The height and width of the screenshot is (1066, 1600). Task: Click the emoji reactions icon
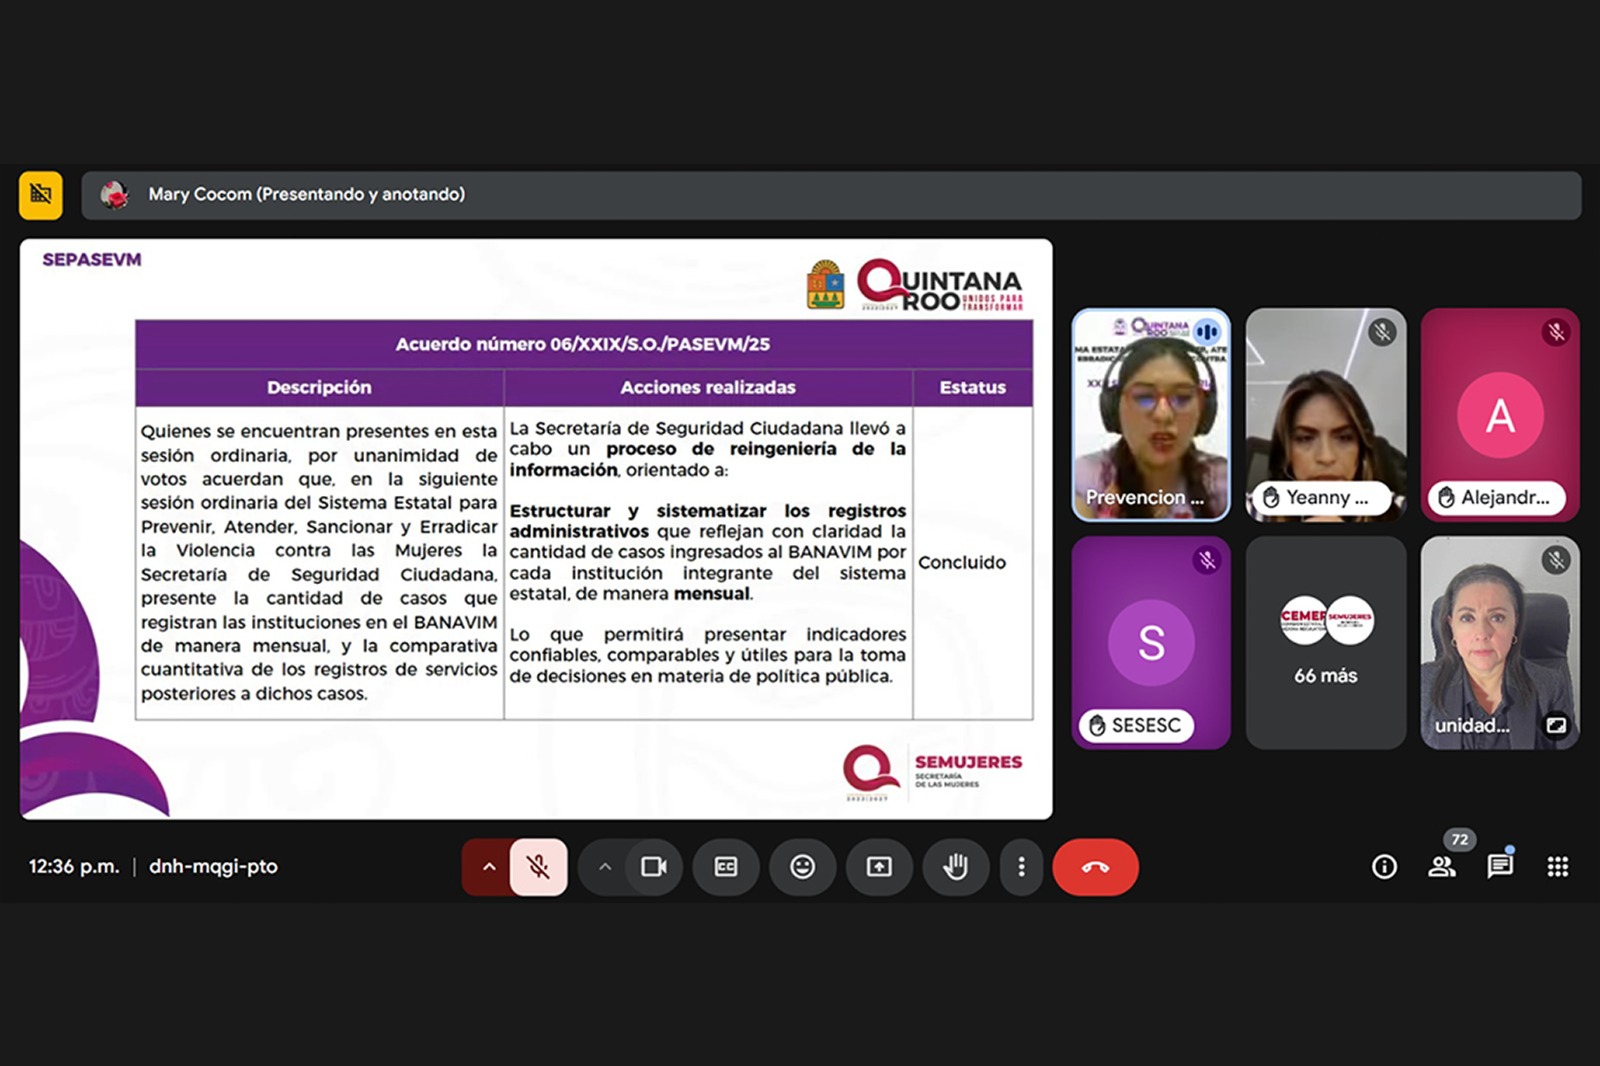(802, 867)
